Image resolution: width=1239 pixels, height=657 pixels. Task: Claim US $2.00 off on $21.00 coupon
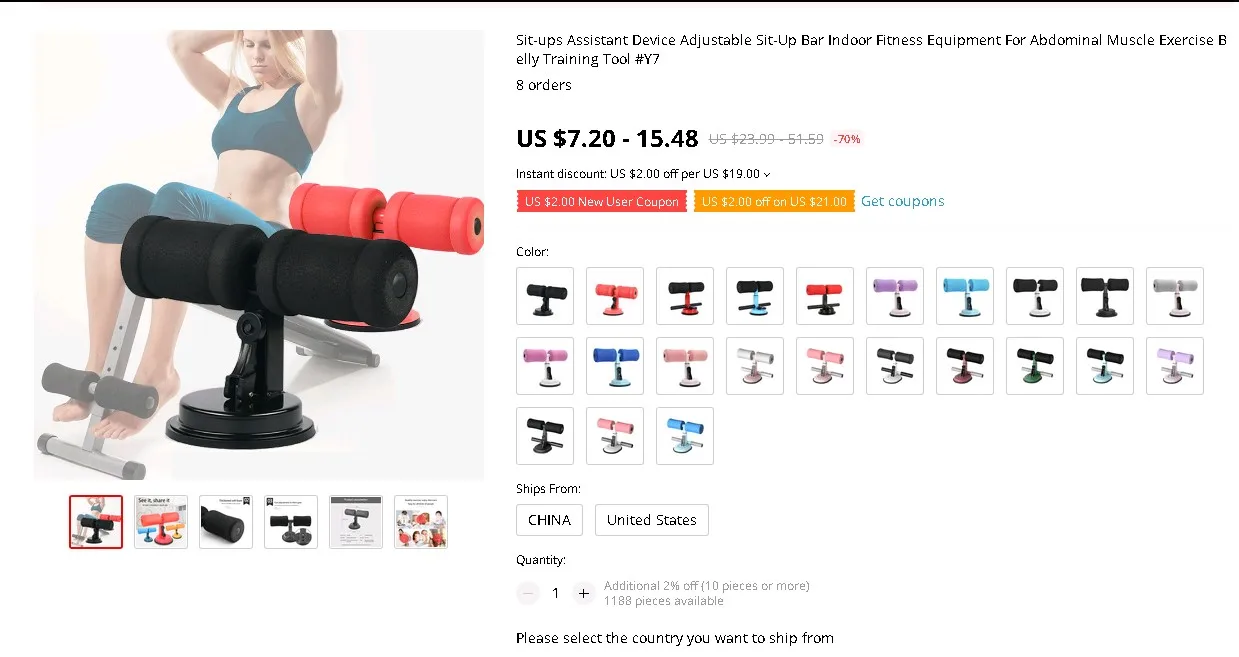774,202
